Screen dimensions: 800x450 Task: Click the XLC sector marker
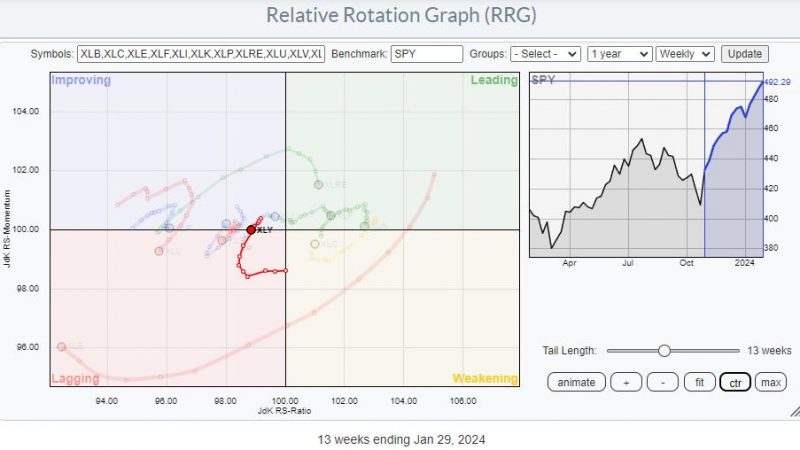point(315,244)
